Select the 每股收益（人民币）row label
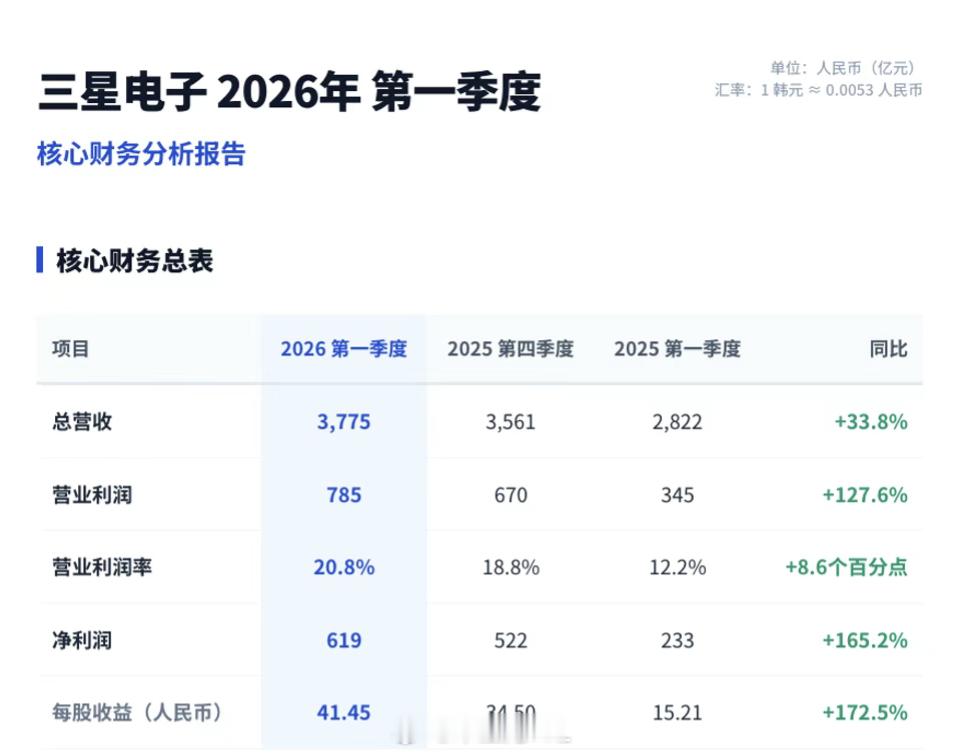The image size is (966, 754). pos(137,713)
